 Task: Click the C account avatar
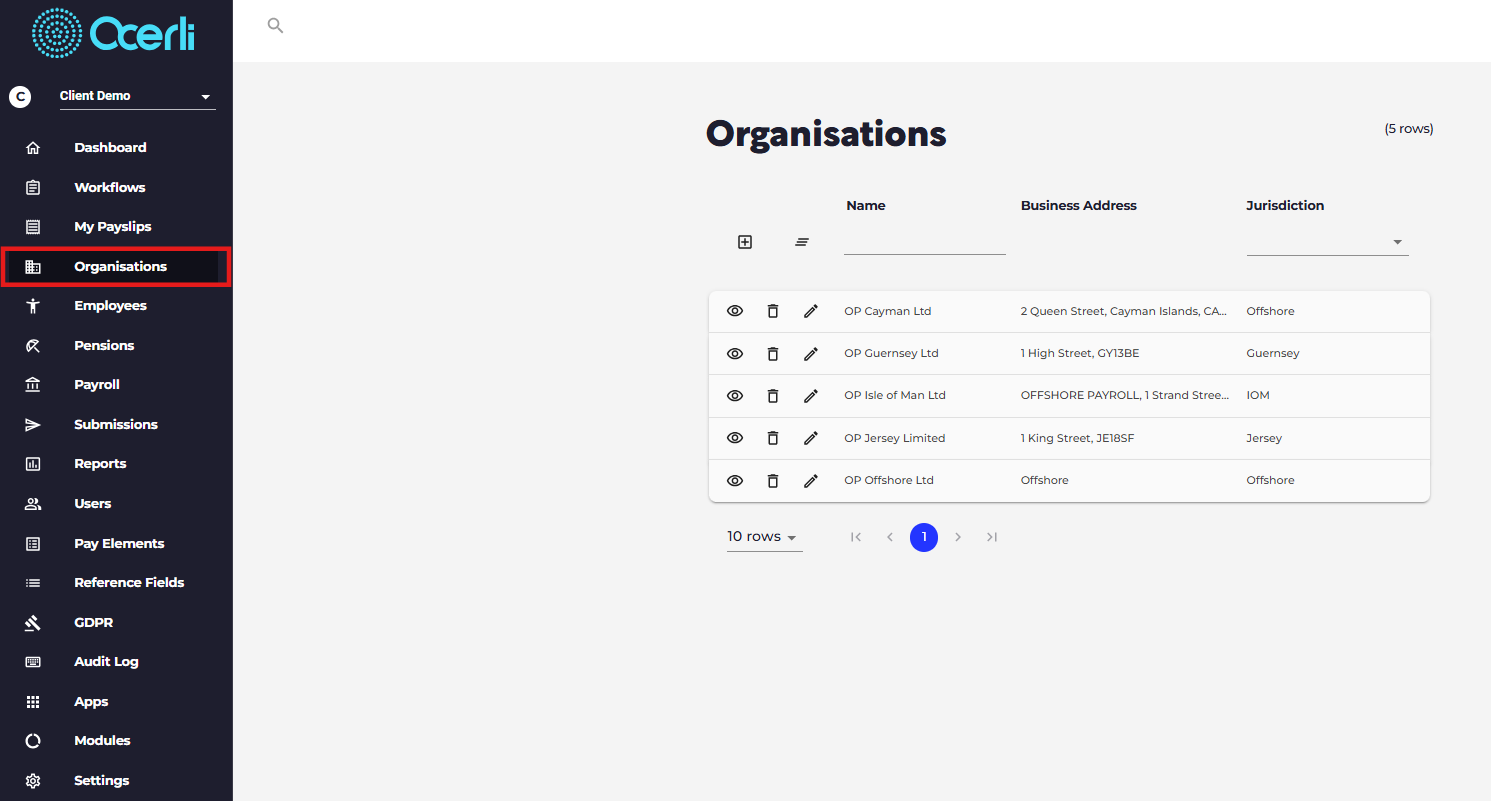pyautogui.click(x=20, y=97)
